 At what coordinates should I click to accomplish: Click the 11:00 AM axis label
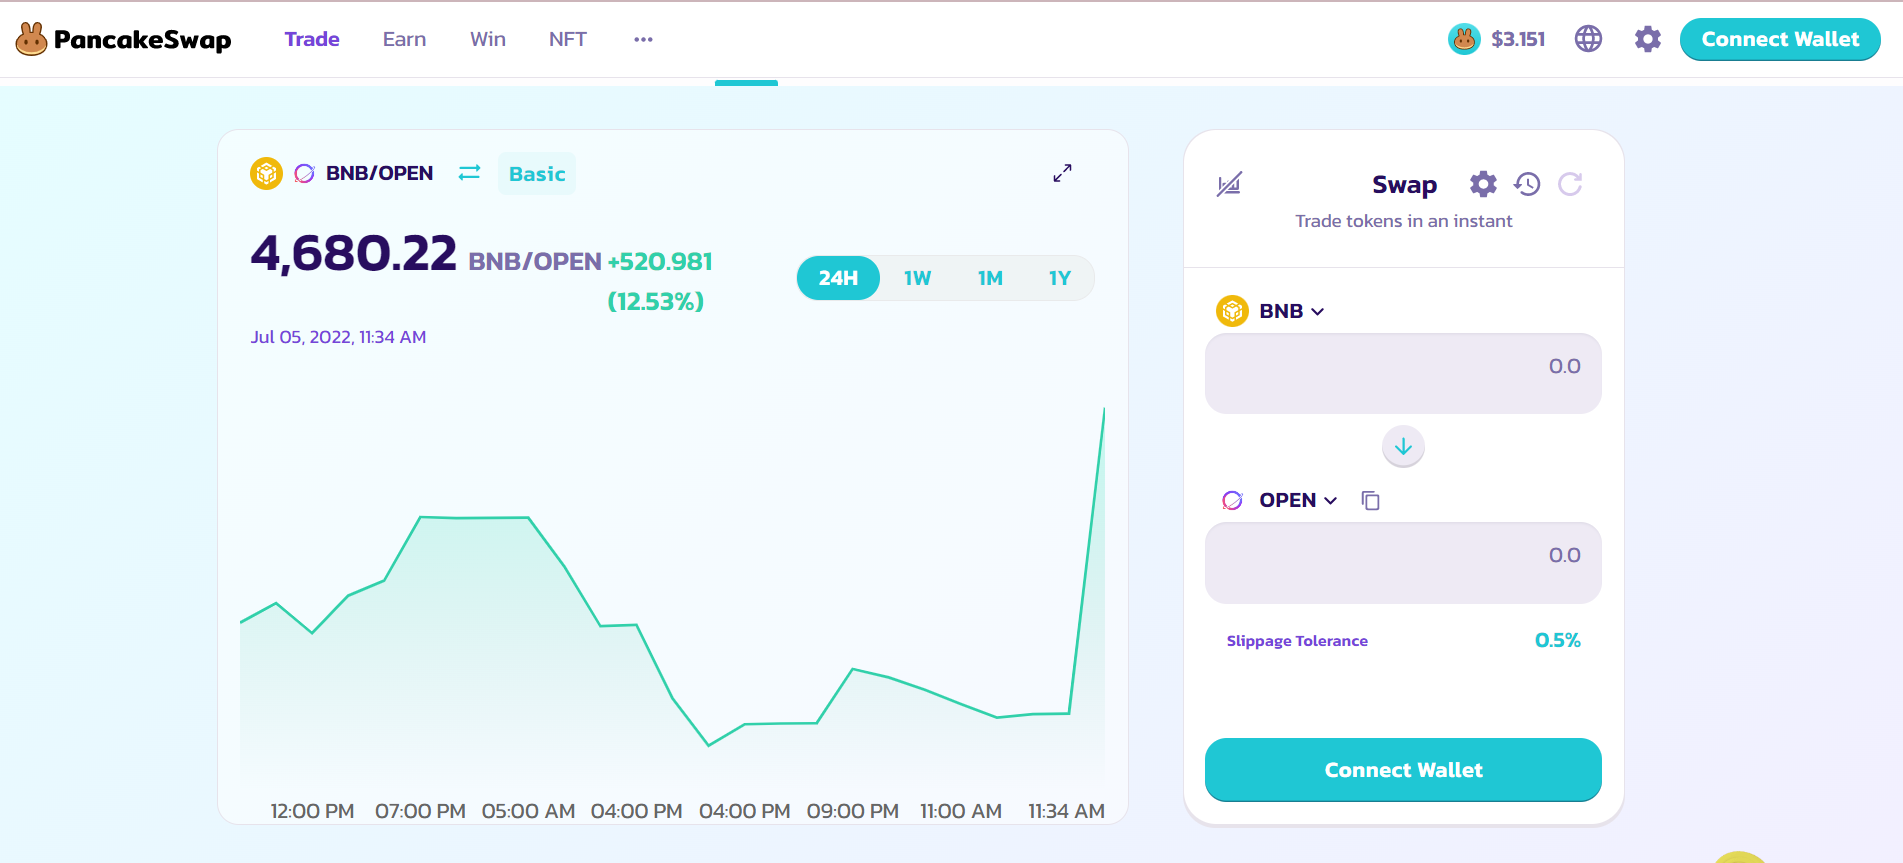(961, 811)
